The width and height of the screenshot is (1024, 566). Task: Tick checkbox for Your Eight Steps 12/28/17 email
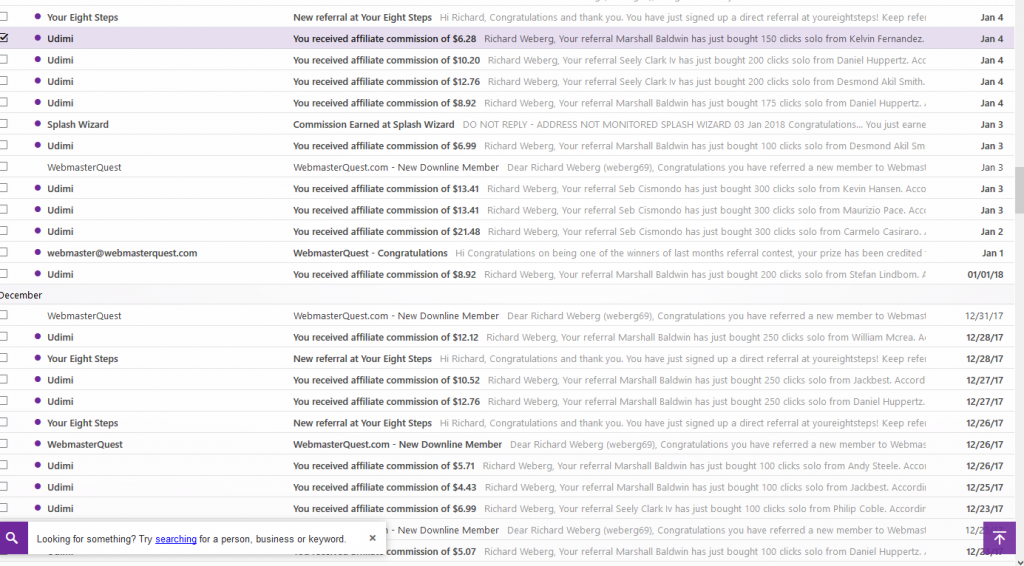4,358
